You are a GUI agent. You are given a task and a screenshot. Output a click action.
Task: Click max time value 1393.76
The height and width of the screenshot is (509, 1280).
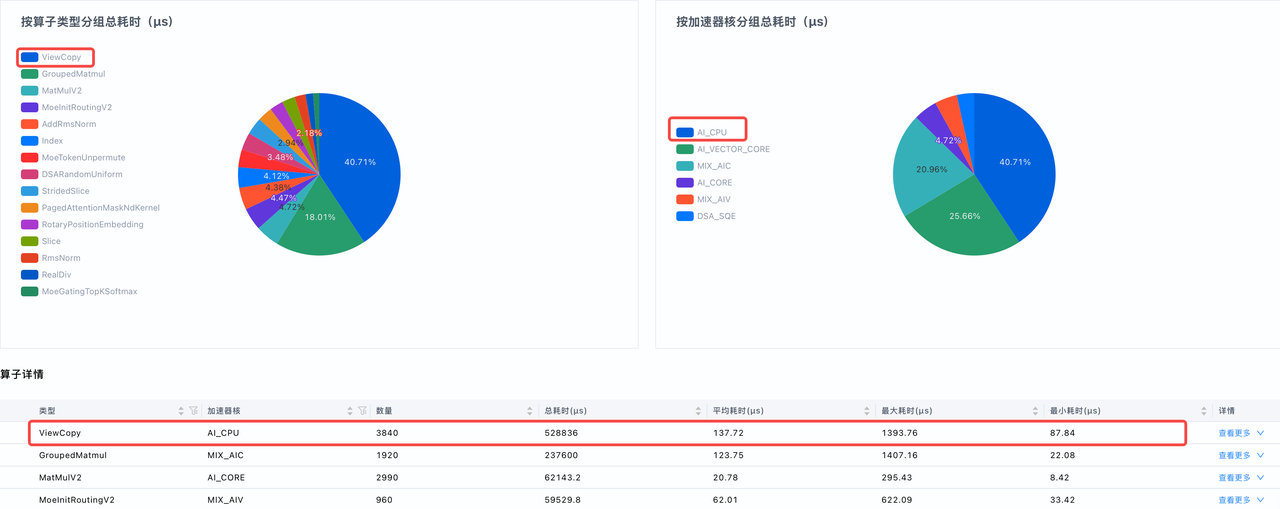coord(901,433)
